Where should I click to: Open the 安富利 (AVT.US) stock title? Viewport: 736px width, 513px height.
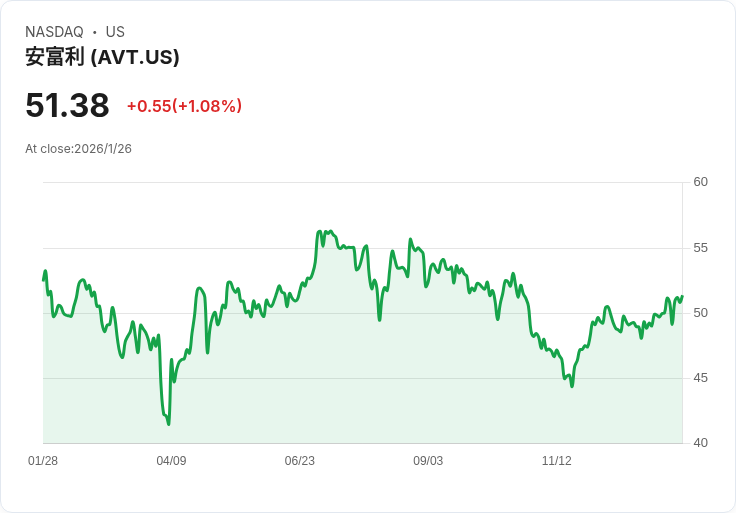click(x=102, y=57)
